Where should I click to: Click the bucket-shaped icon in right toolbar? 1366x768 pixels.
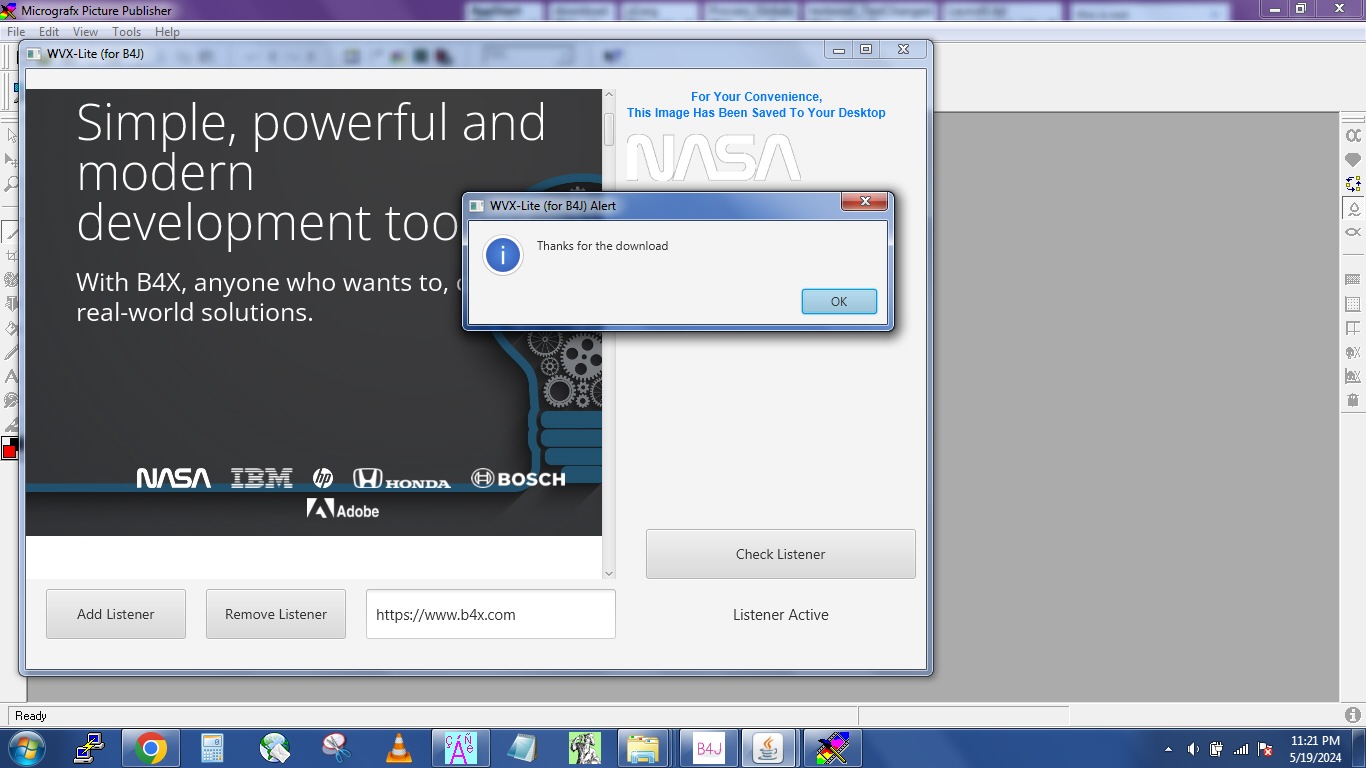(x=1353, y=400)
